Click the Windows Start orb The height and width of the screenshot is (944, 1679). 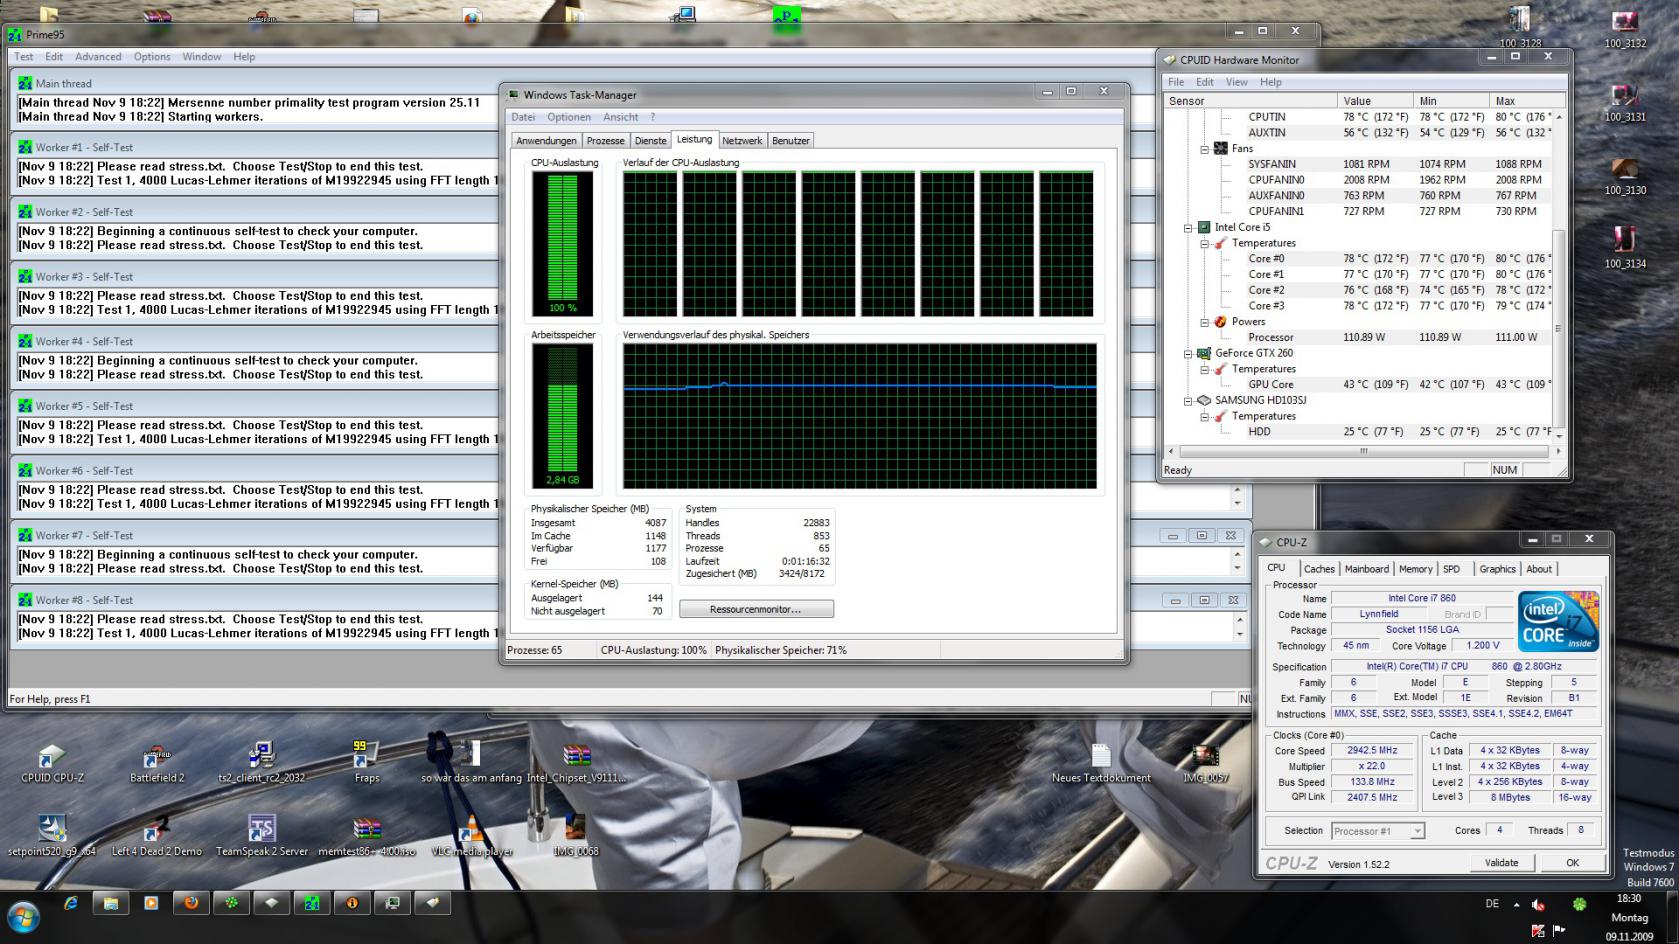(24, 916)
